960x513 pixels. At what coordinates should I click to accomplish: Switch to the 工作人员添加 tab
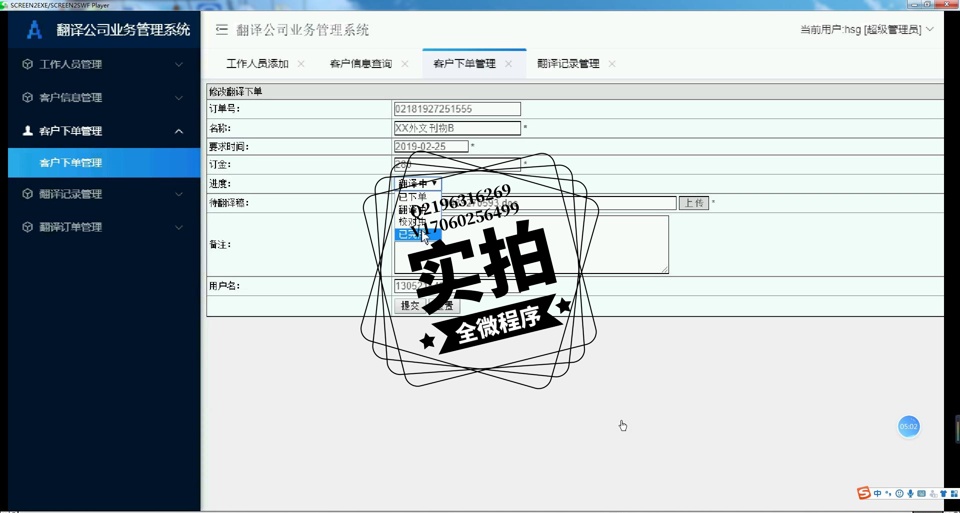tap(257, 64)
